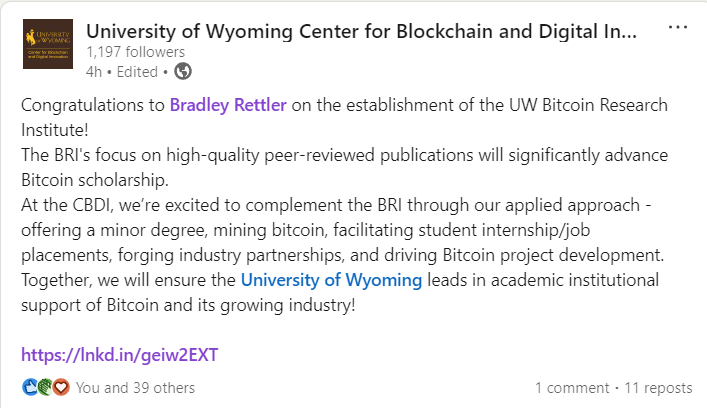Image resolution: width=707 pixels, height=408 pixels.
Task: View the 11 reposts list
Action: 656,387
